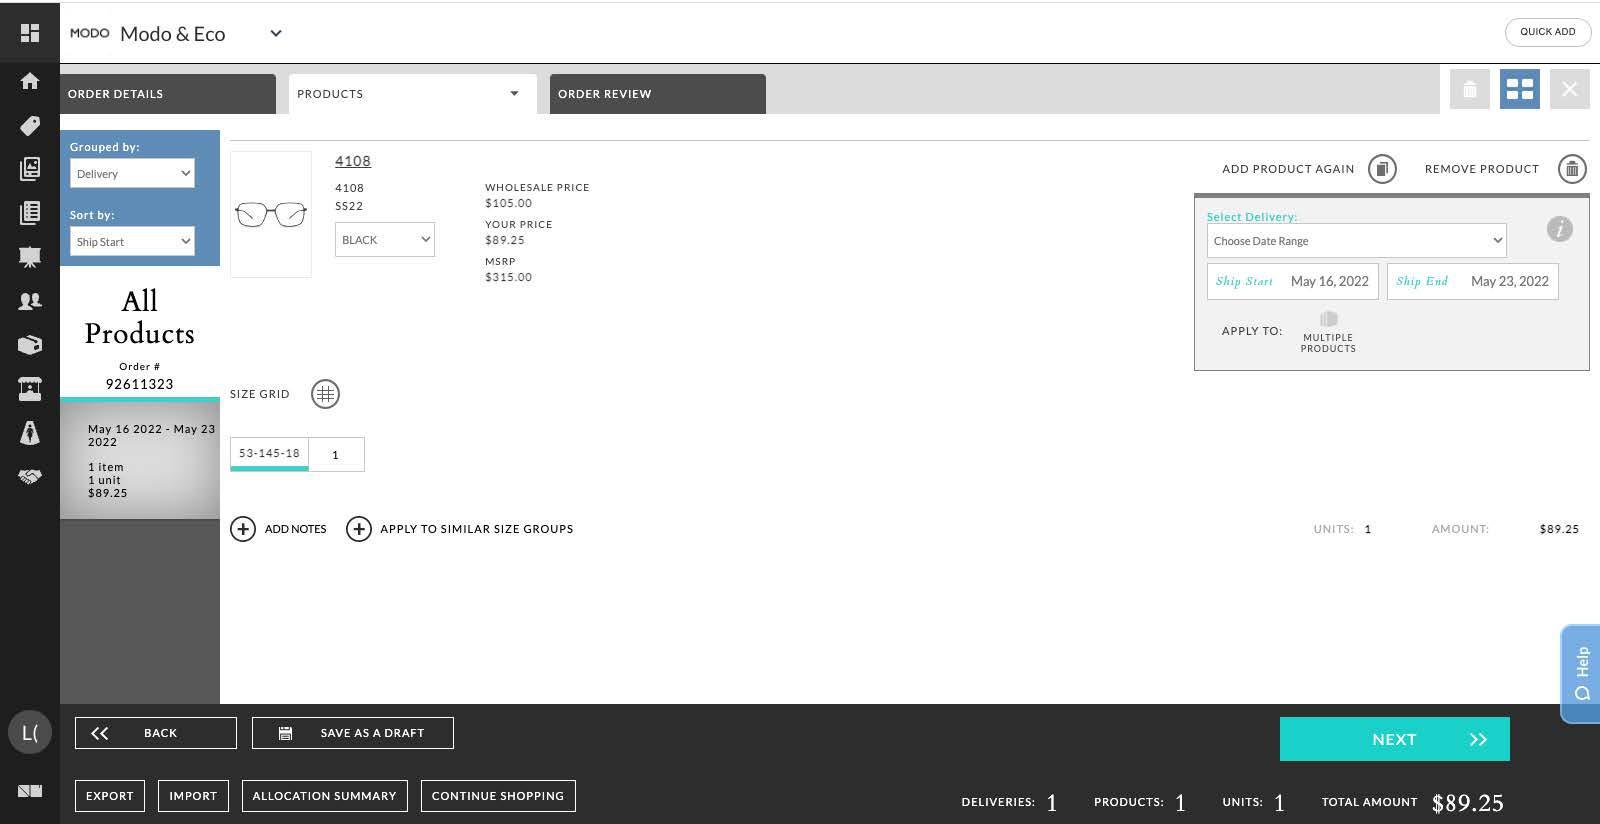Select the 53-145-18 size cell
Screen dimensions: 1600x824
point(269,453)
